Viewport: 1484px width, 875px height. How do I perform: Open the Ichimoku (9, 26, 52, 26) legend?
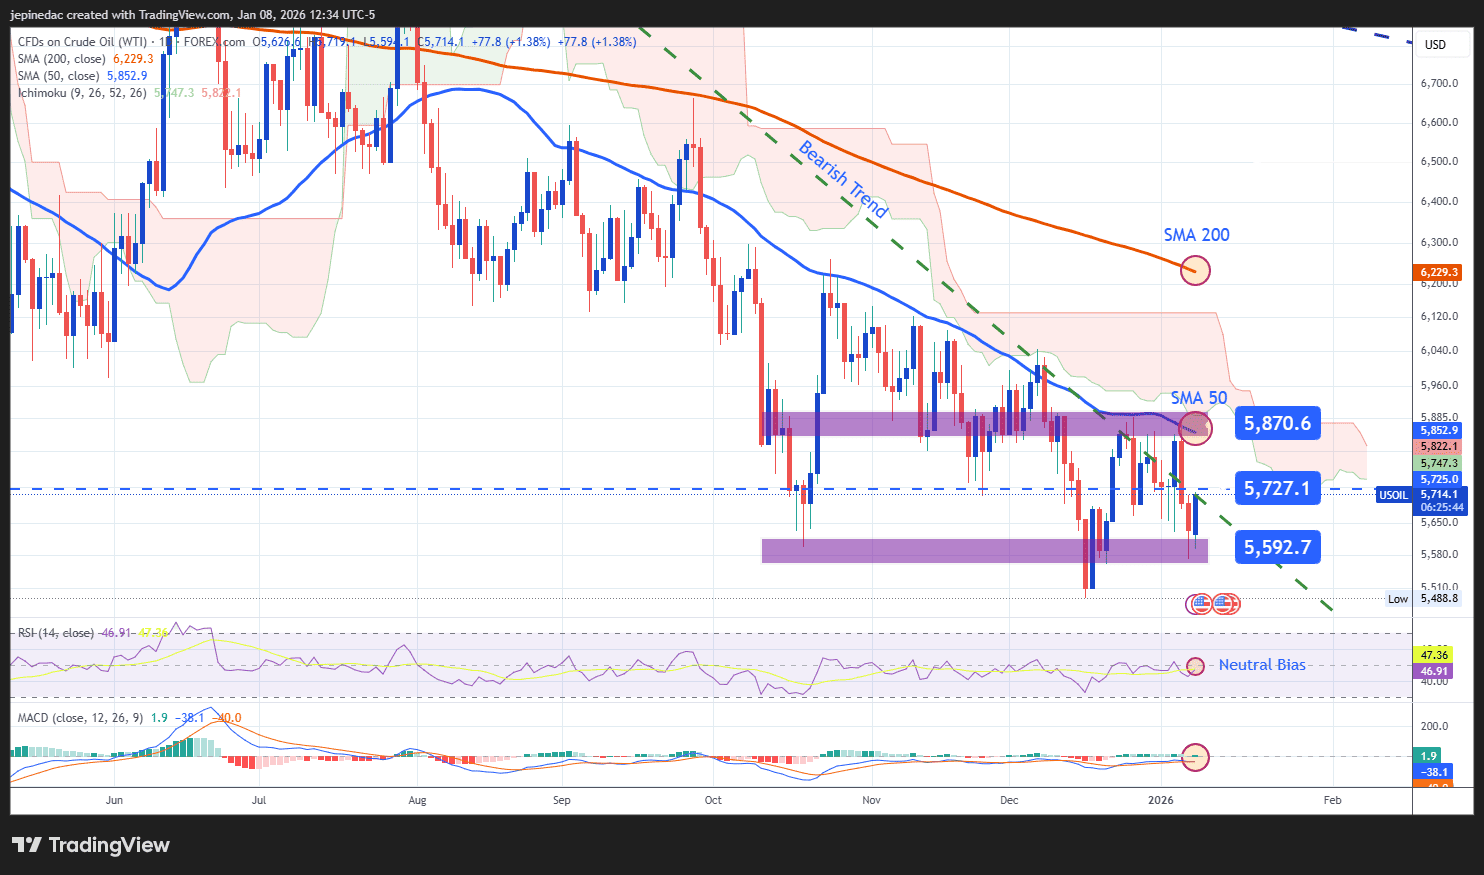pos(82,93)
